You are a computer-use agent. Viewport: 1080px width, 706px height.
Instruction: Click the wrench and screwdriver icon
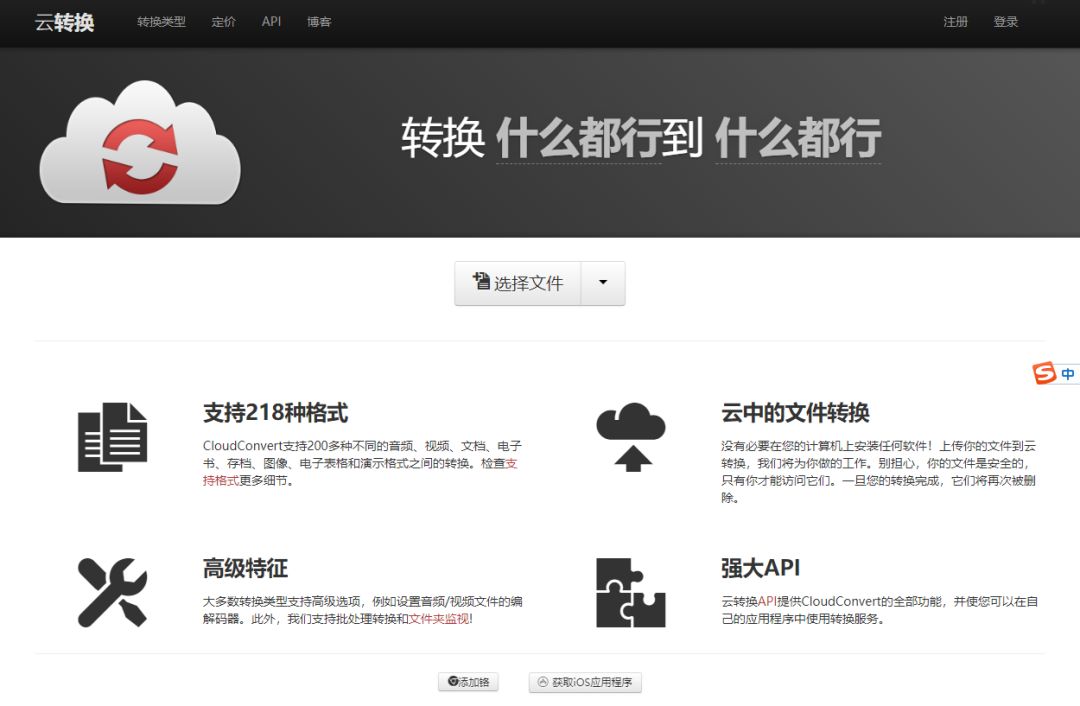(x=112, y=592)
